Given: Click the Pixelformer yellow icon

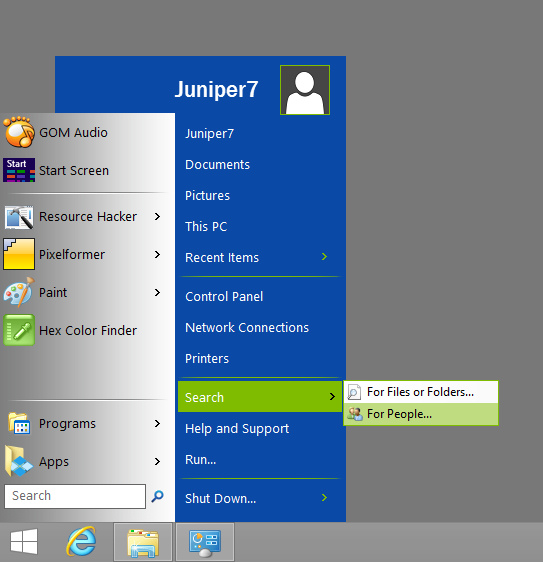Looking at the screenshot, I should (19, 254).
